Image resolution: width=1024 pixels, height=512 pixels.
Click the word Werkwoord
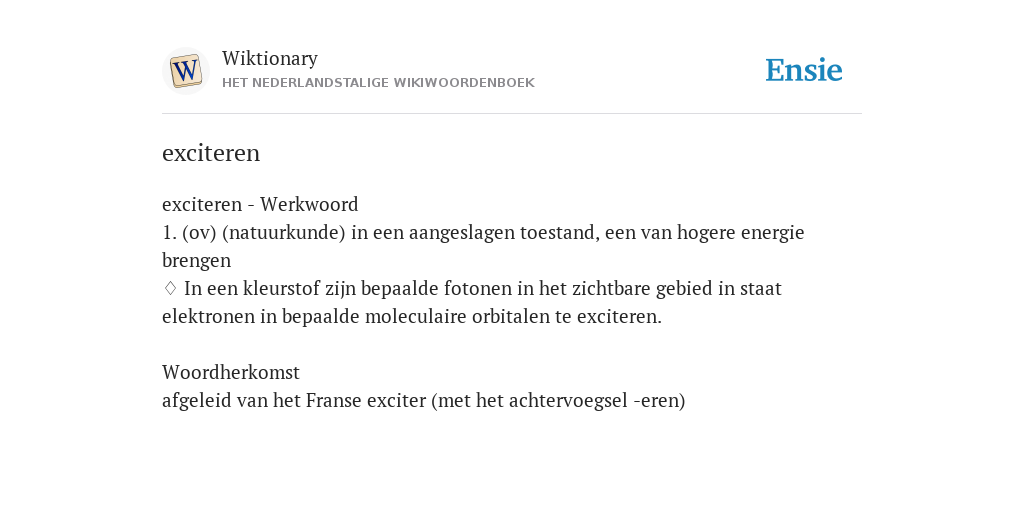point(310,204)
